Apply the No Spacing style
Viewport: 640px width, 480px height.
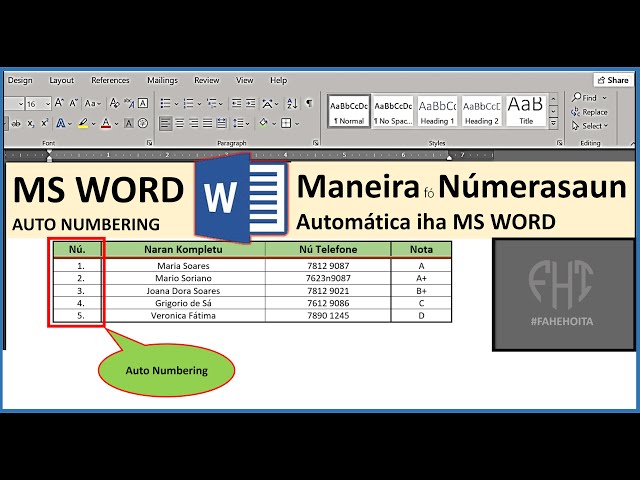coord(393,111)
